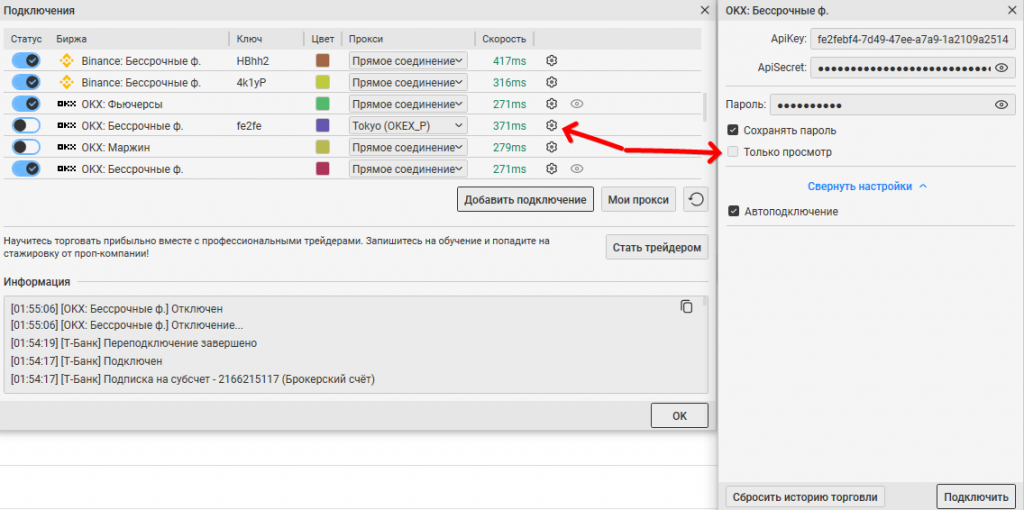Click OKX logo in the fe2fe row
The width and height of the screenshot is (1024, 510).
(x=67, y=125)
